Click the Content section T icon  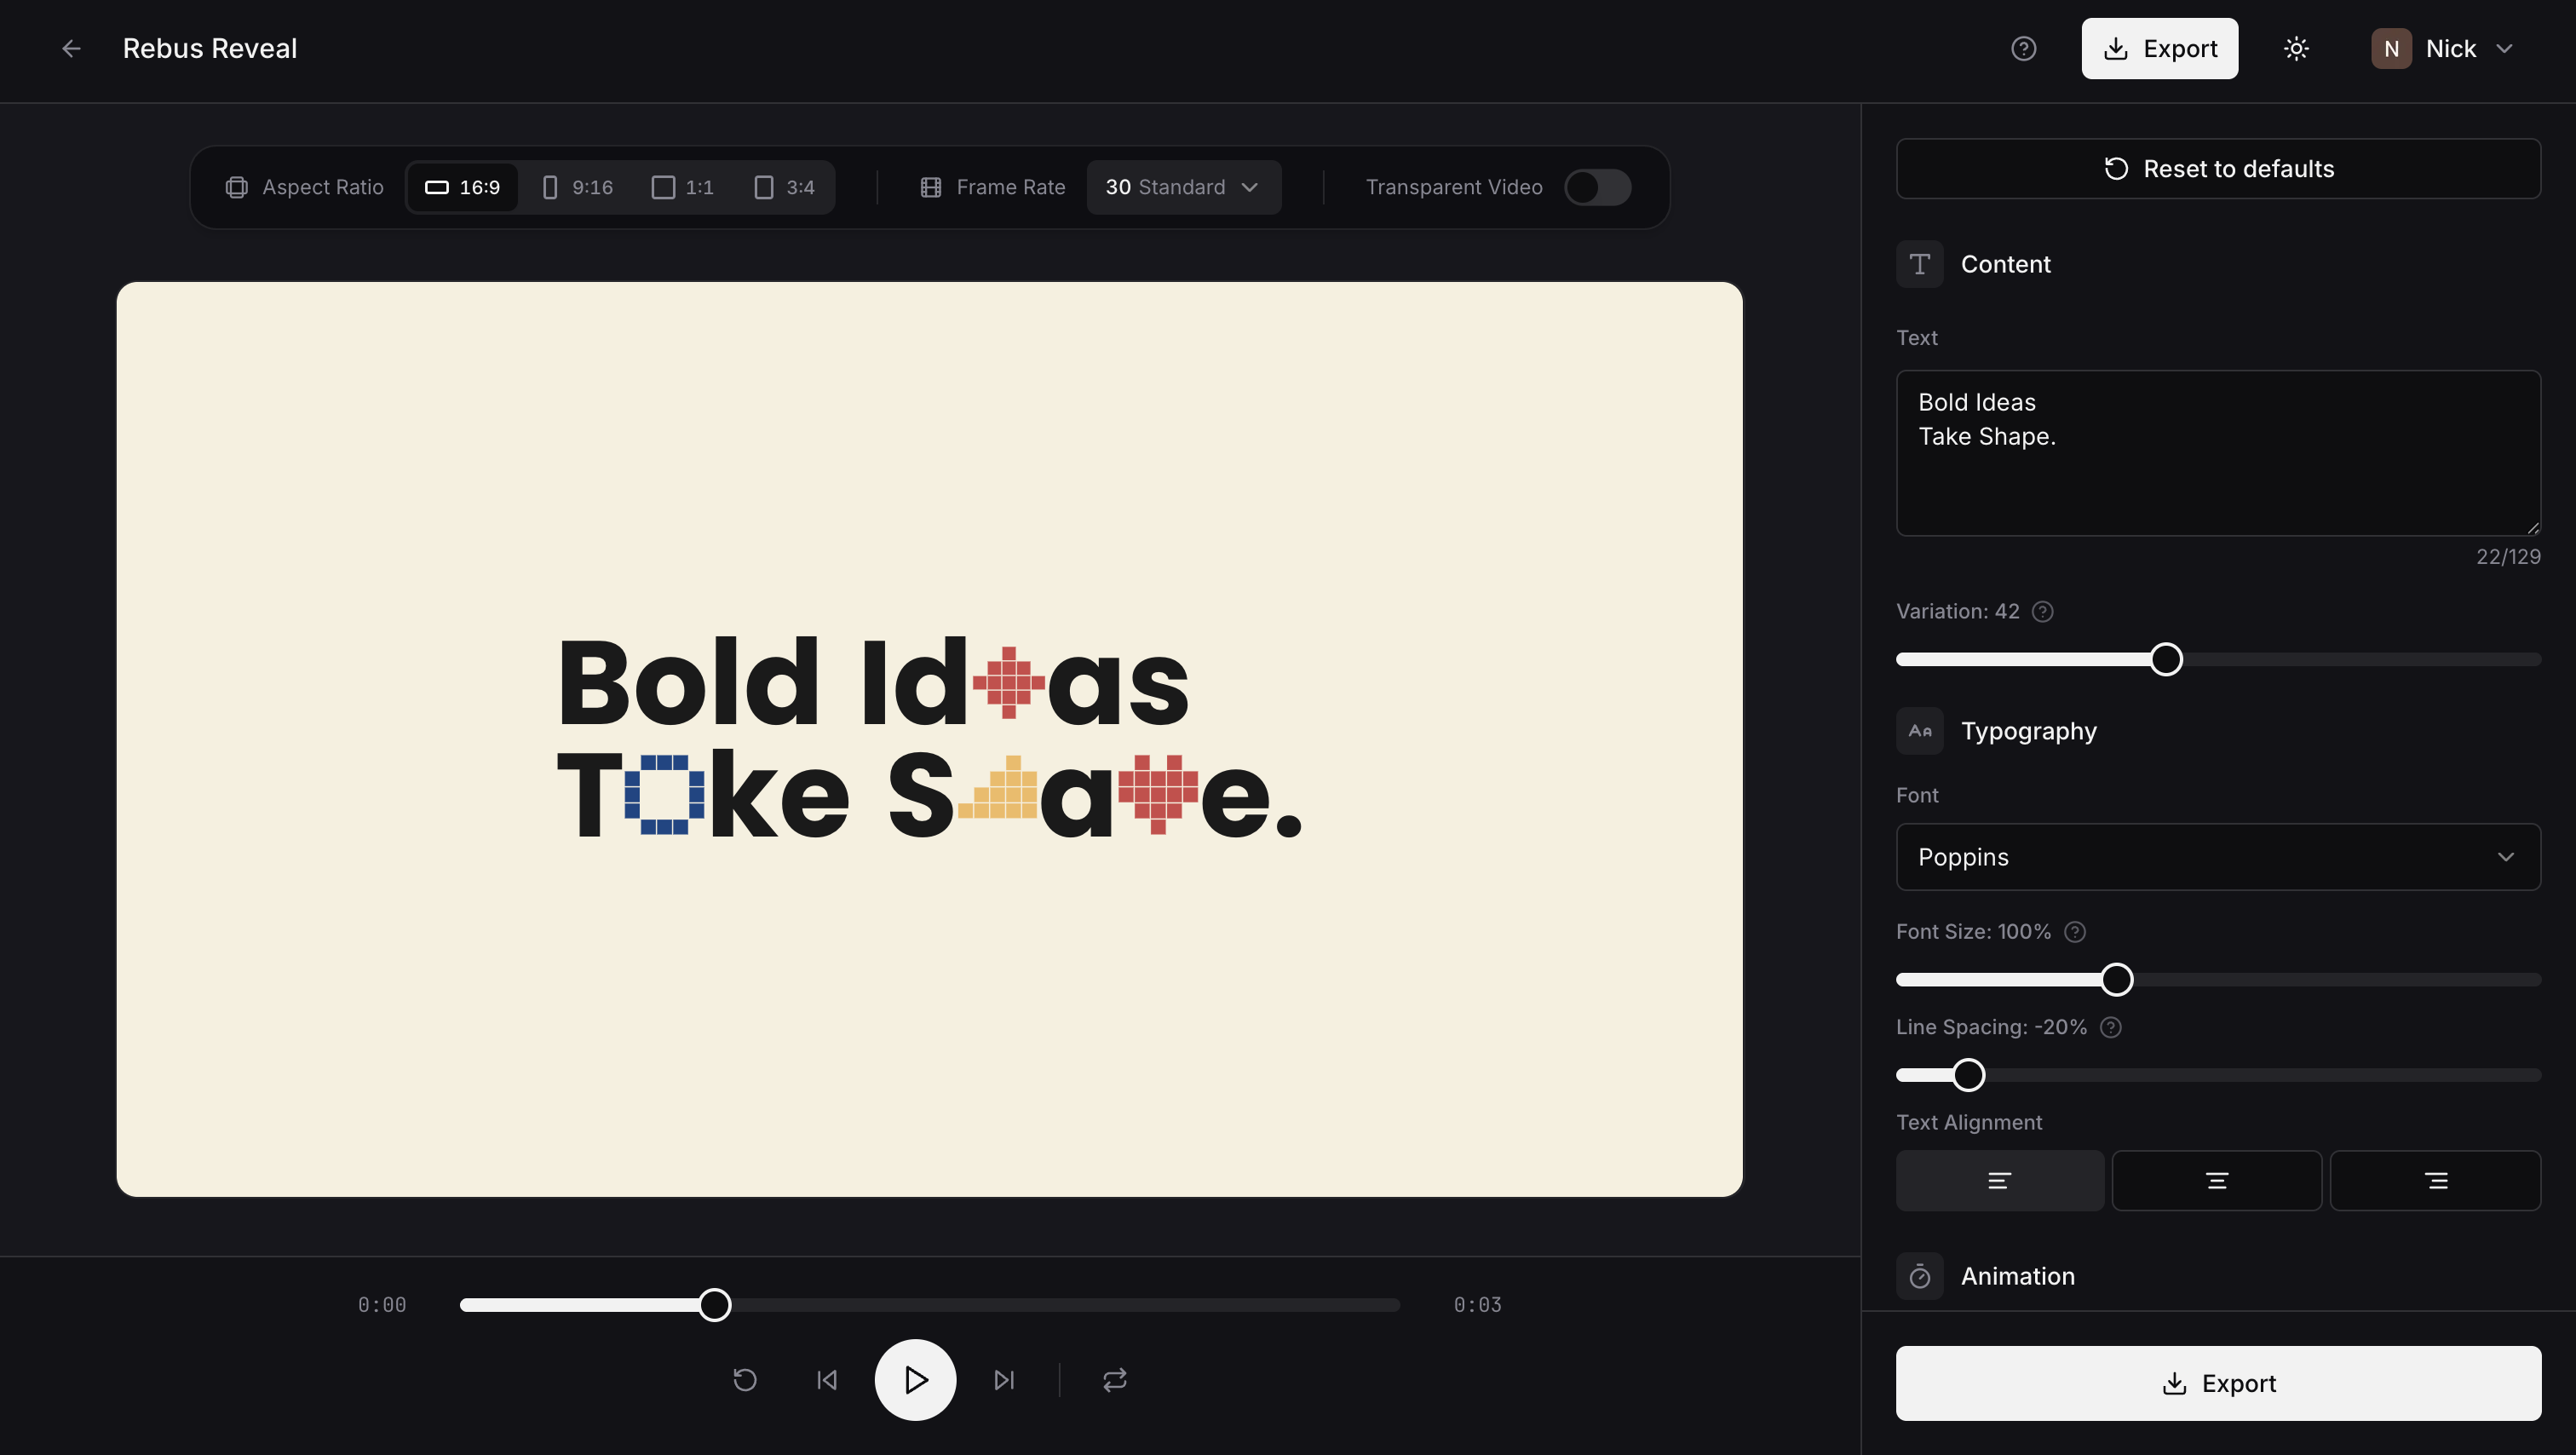point(1920,264)
